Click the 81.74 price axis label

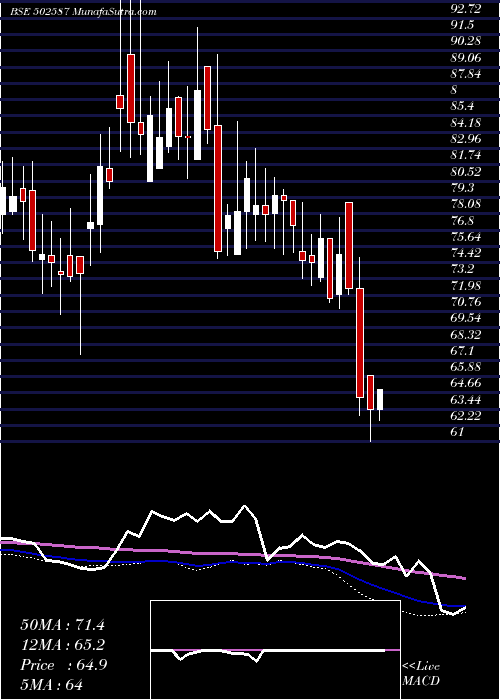tap(466, 155)
